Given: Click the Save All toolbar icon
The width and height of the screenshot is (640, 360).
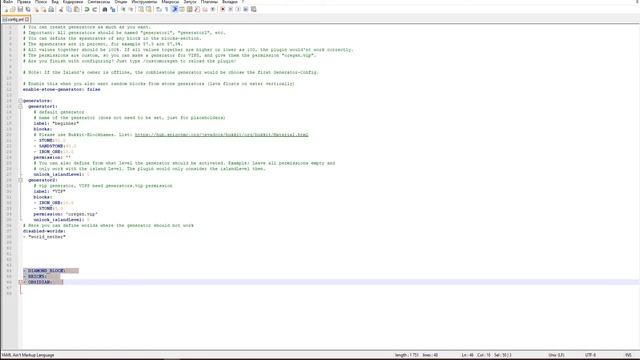Looking at the screenshot, I should click(28, 9).
